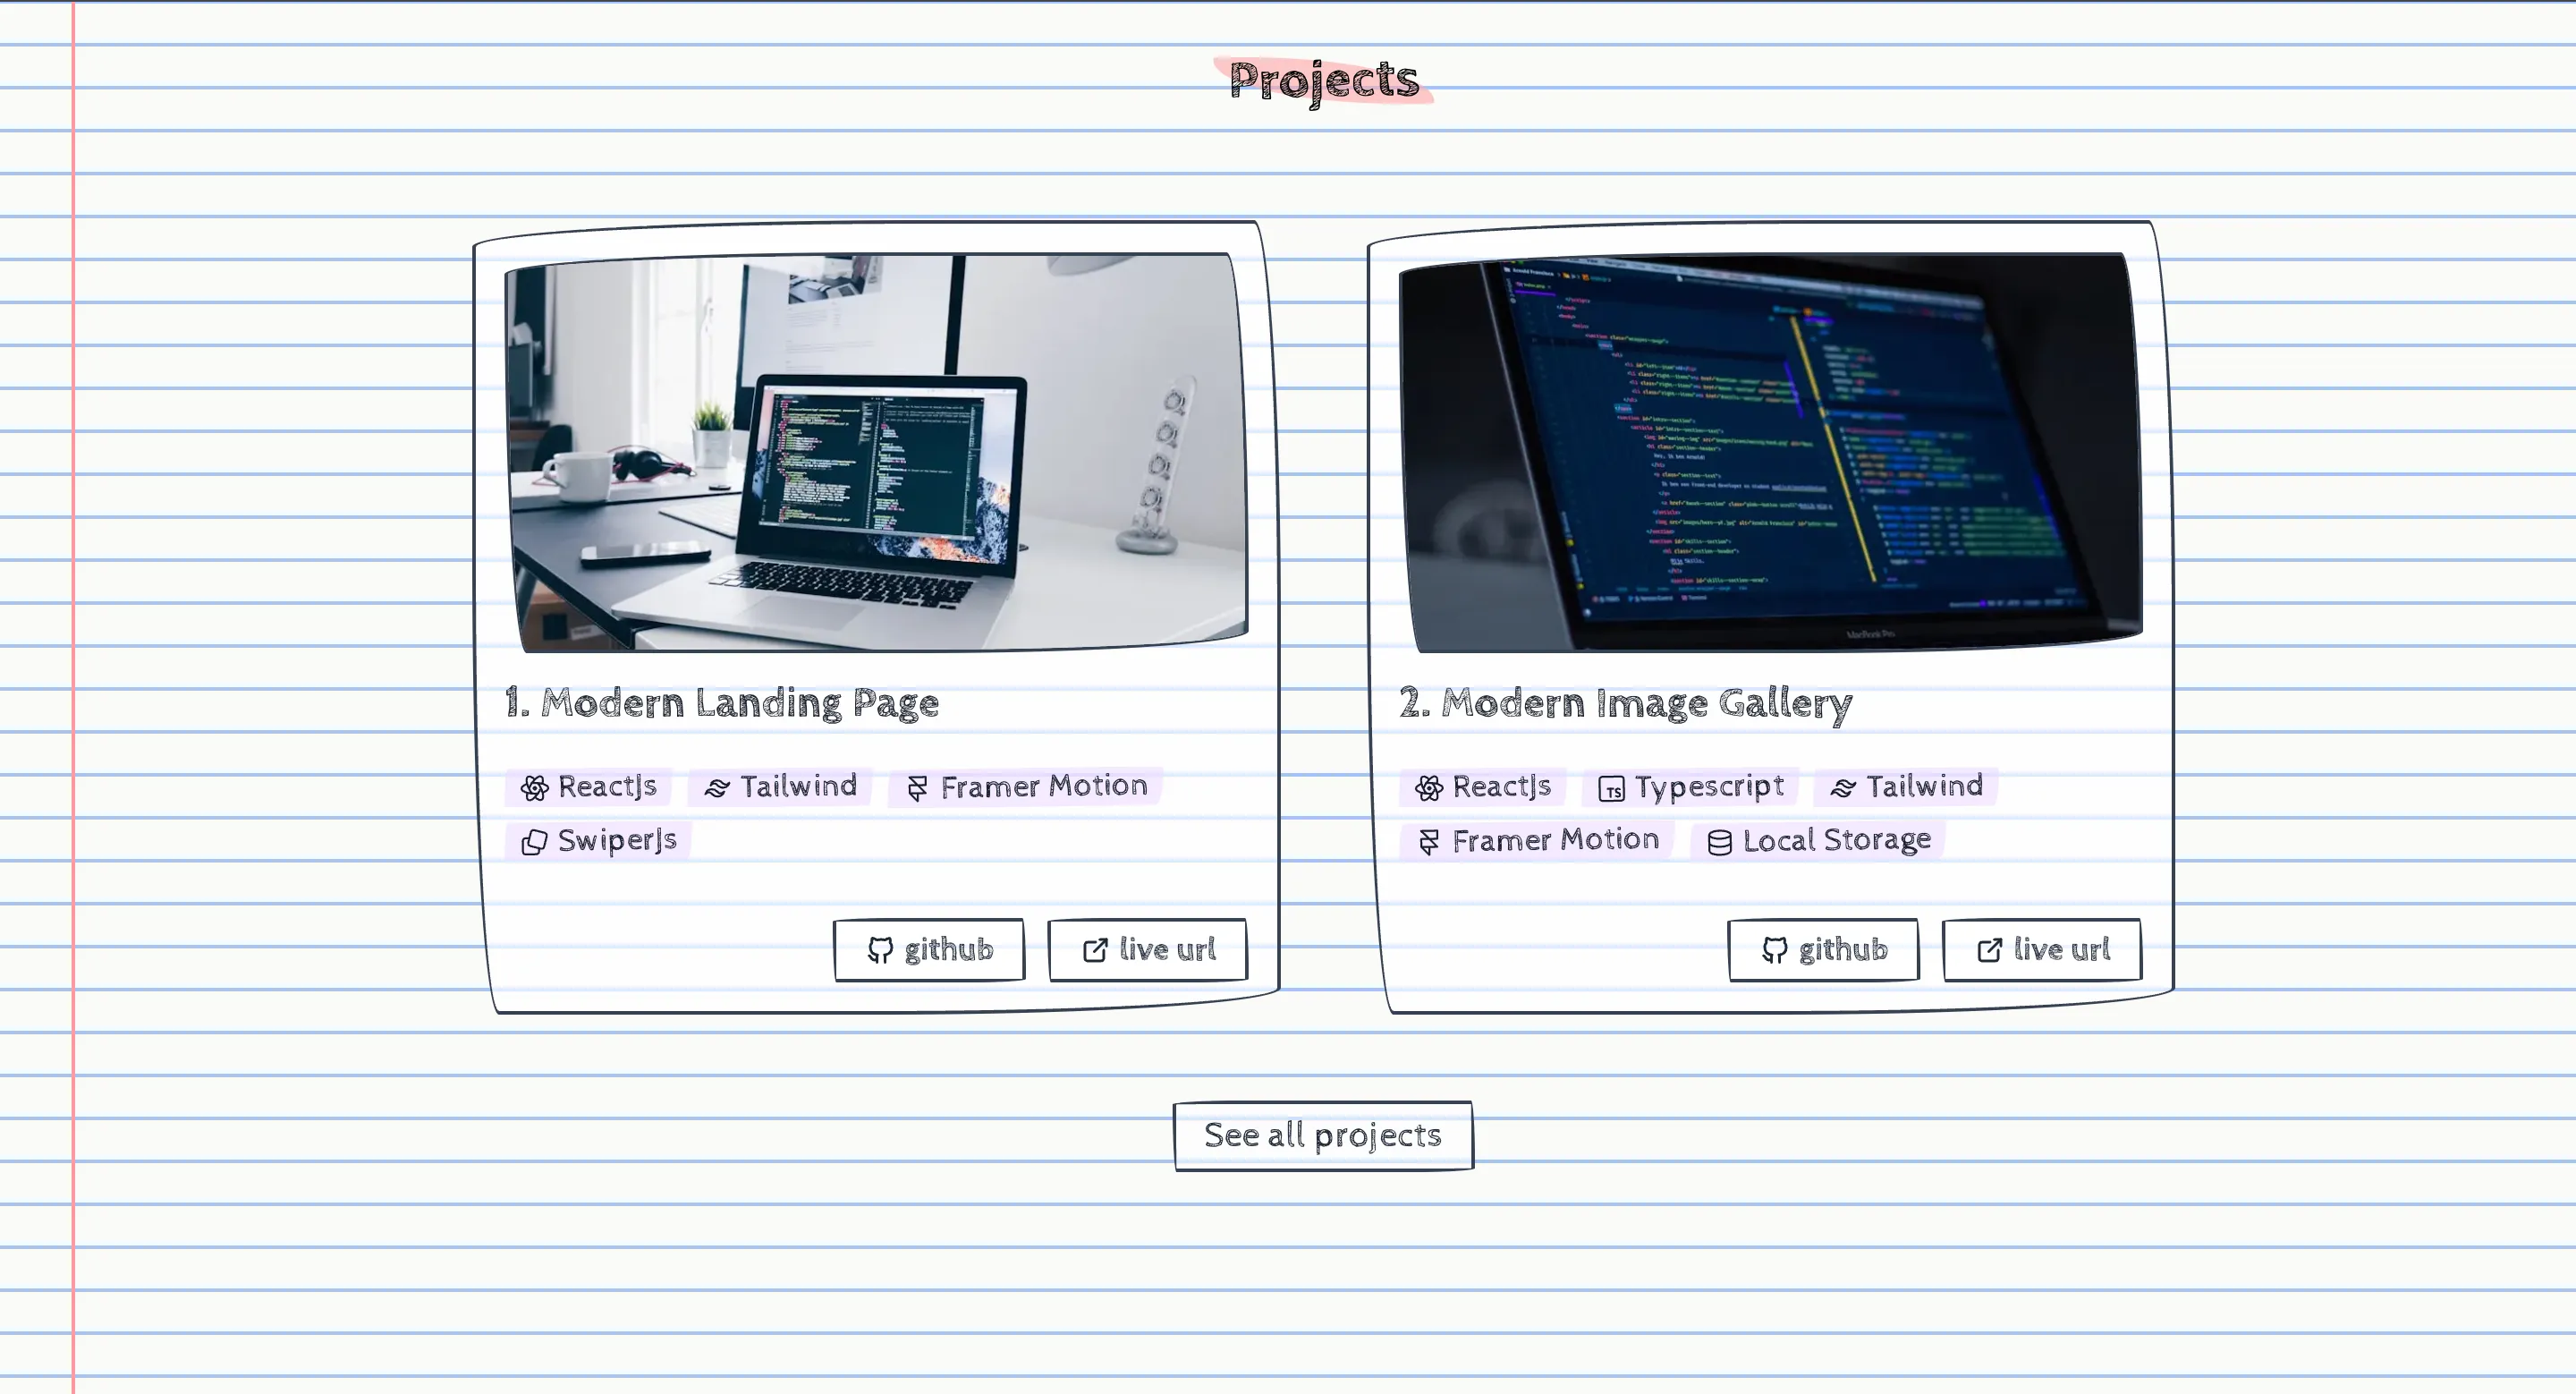Open github for Modern Landing Page
The height and width of the screenshot is (1394, 2576).
click(x=929, y=949)
